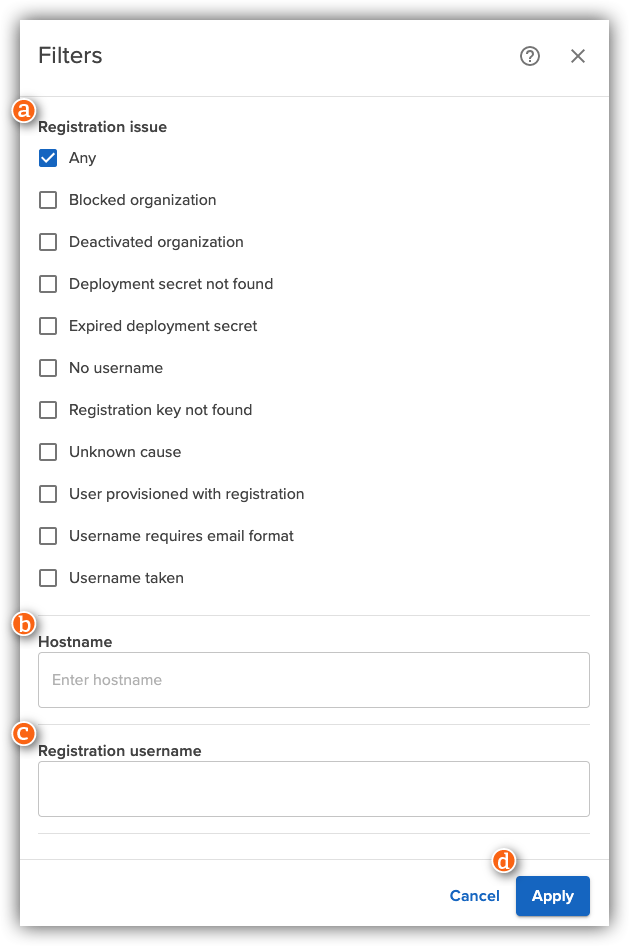Image resolution: width=629 pixels, height=946 pixels.
Task: Click the Registration username text box
Action: (x=313, y=788)
